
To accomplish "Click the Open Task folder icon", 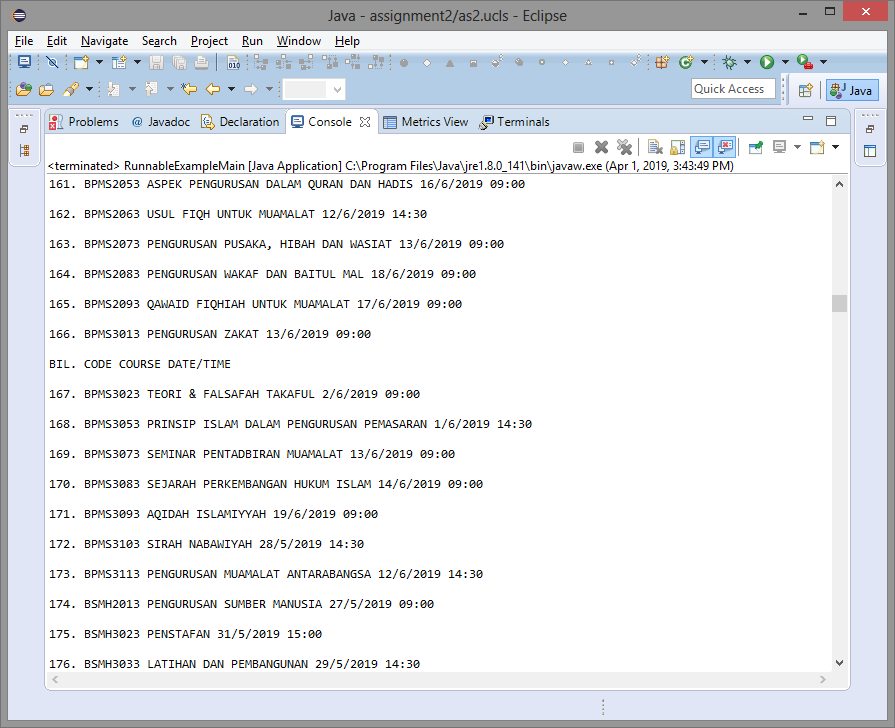I will (47, 89).
